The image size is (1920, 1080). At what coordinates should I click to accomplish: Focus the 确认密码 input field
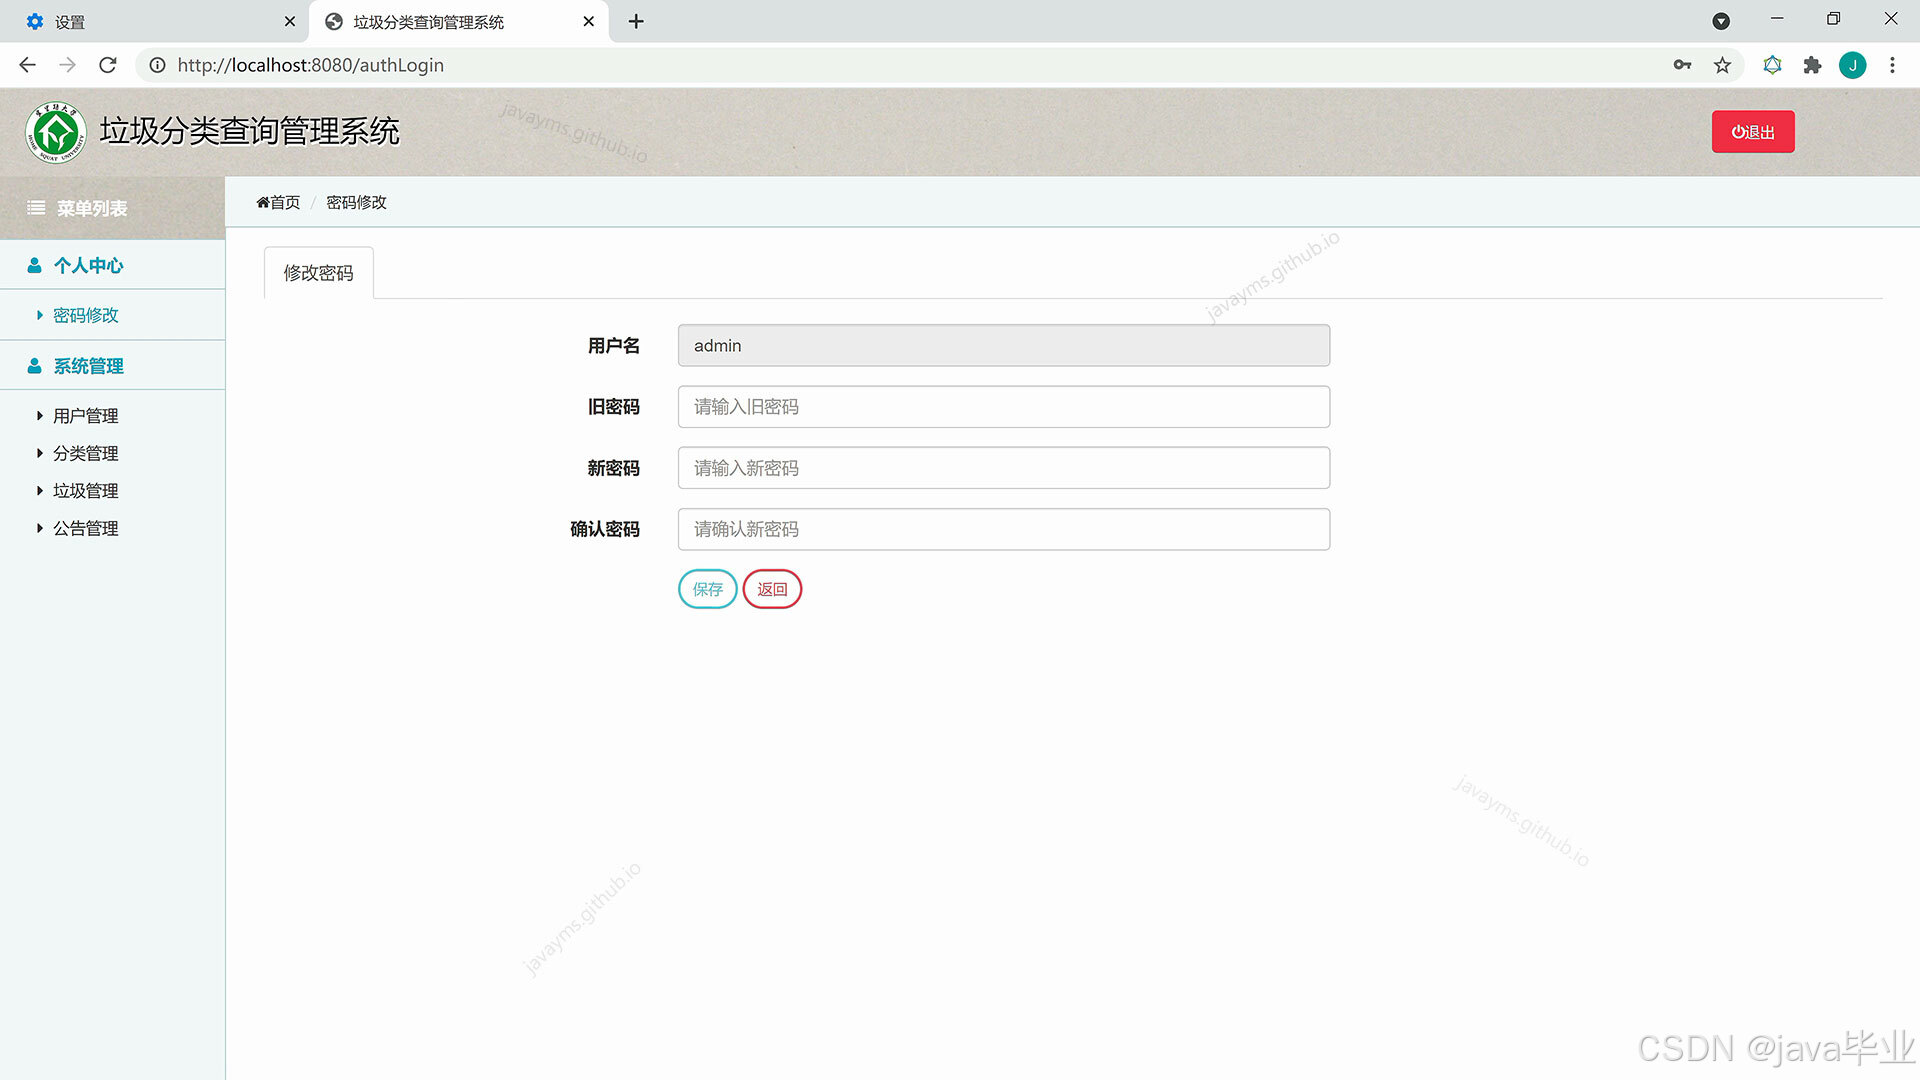(1004, 529)
